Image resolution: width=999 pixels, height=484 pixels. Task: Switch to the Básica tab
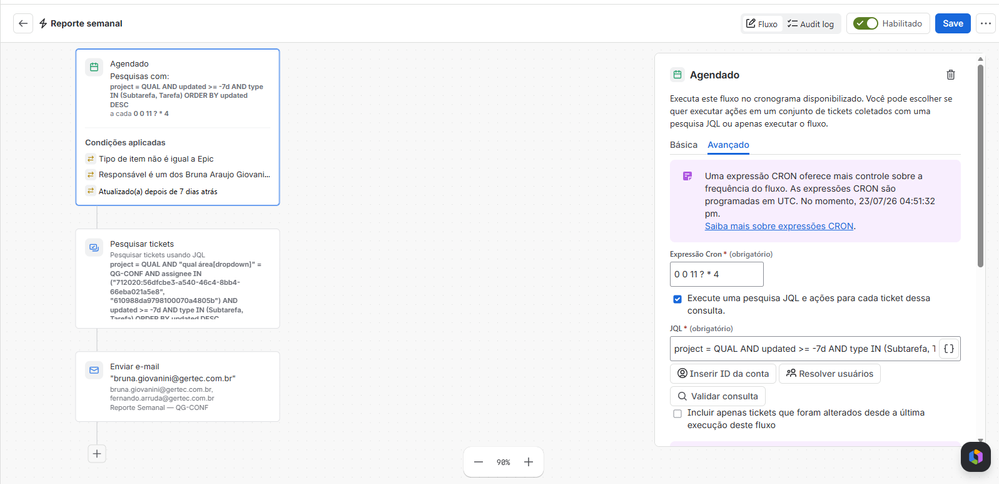pyautogui.click(x=684, y=145)
